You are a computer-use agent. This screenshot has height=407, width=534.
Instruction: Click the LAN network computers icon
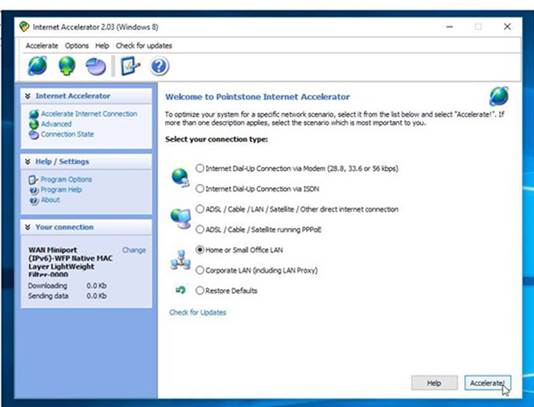[180, 260]
